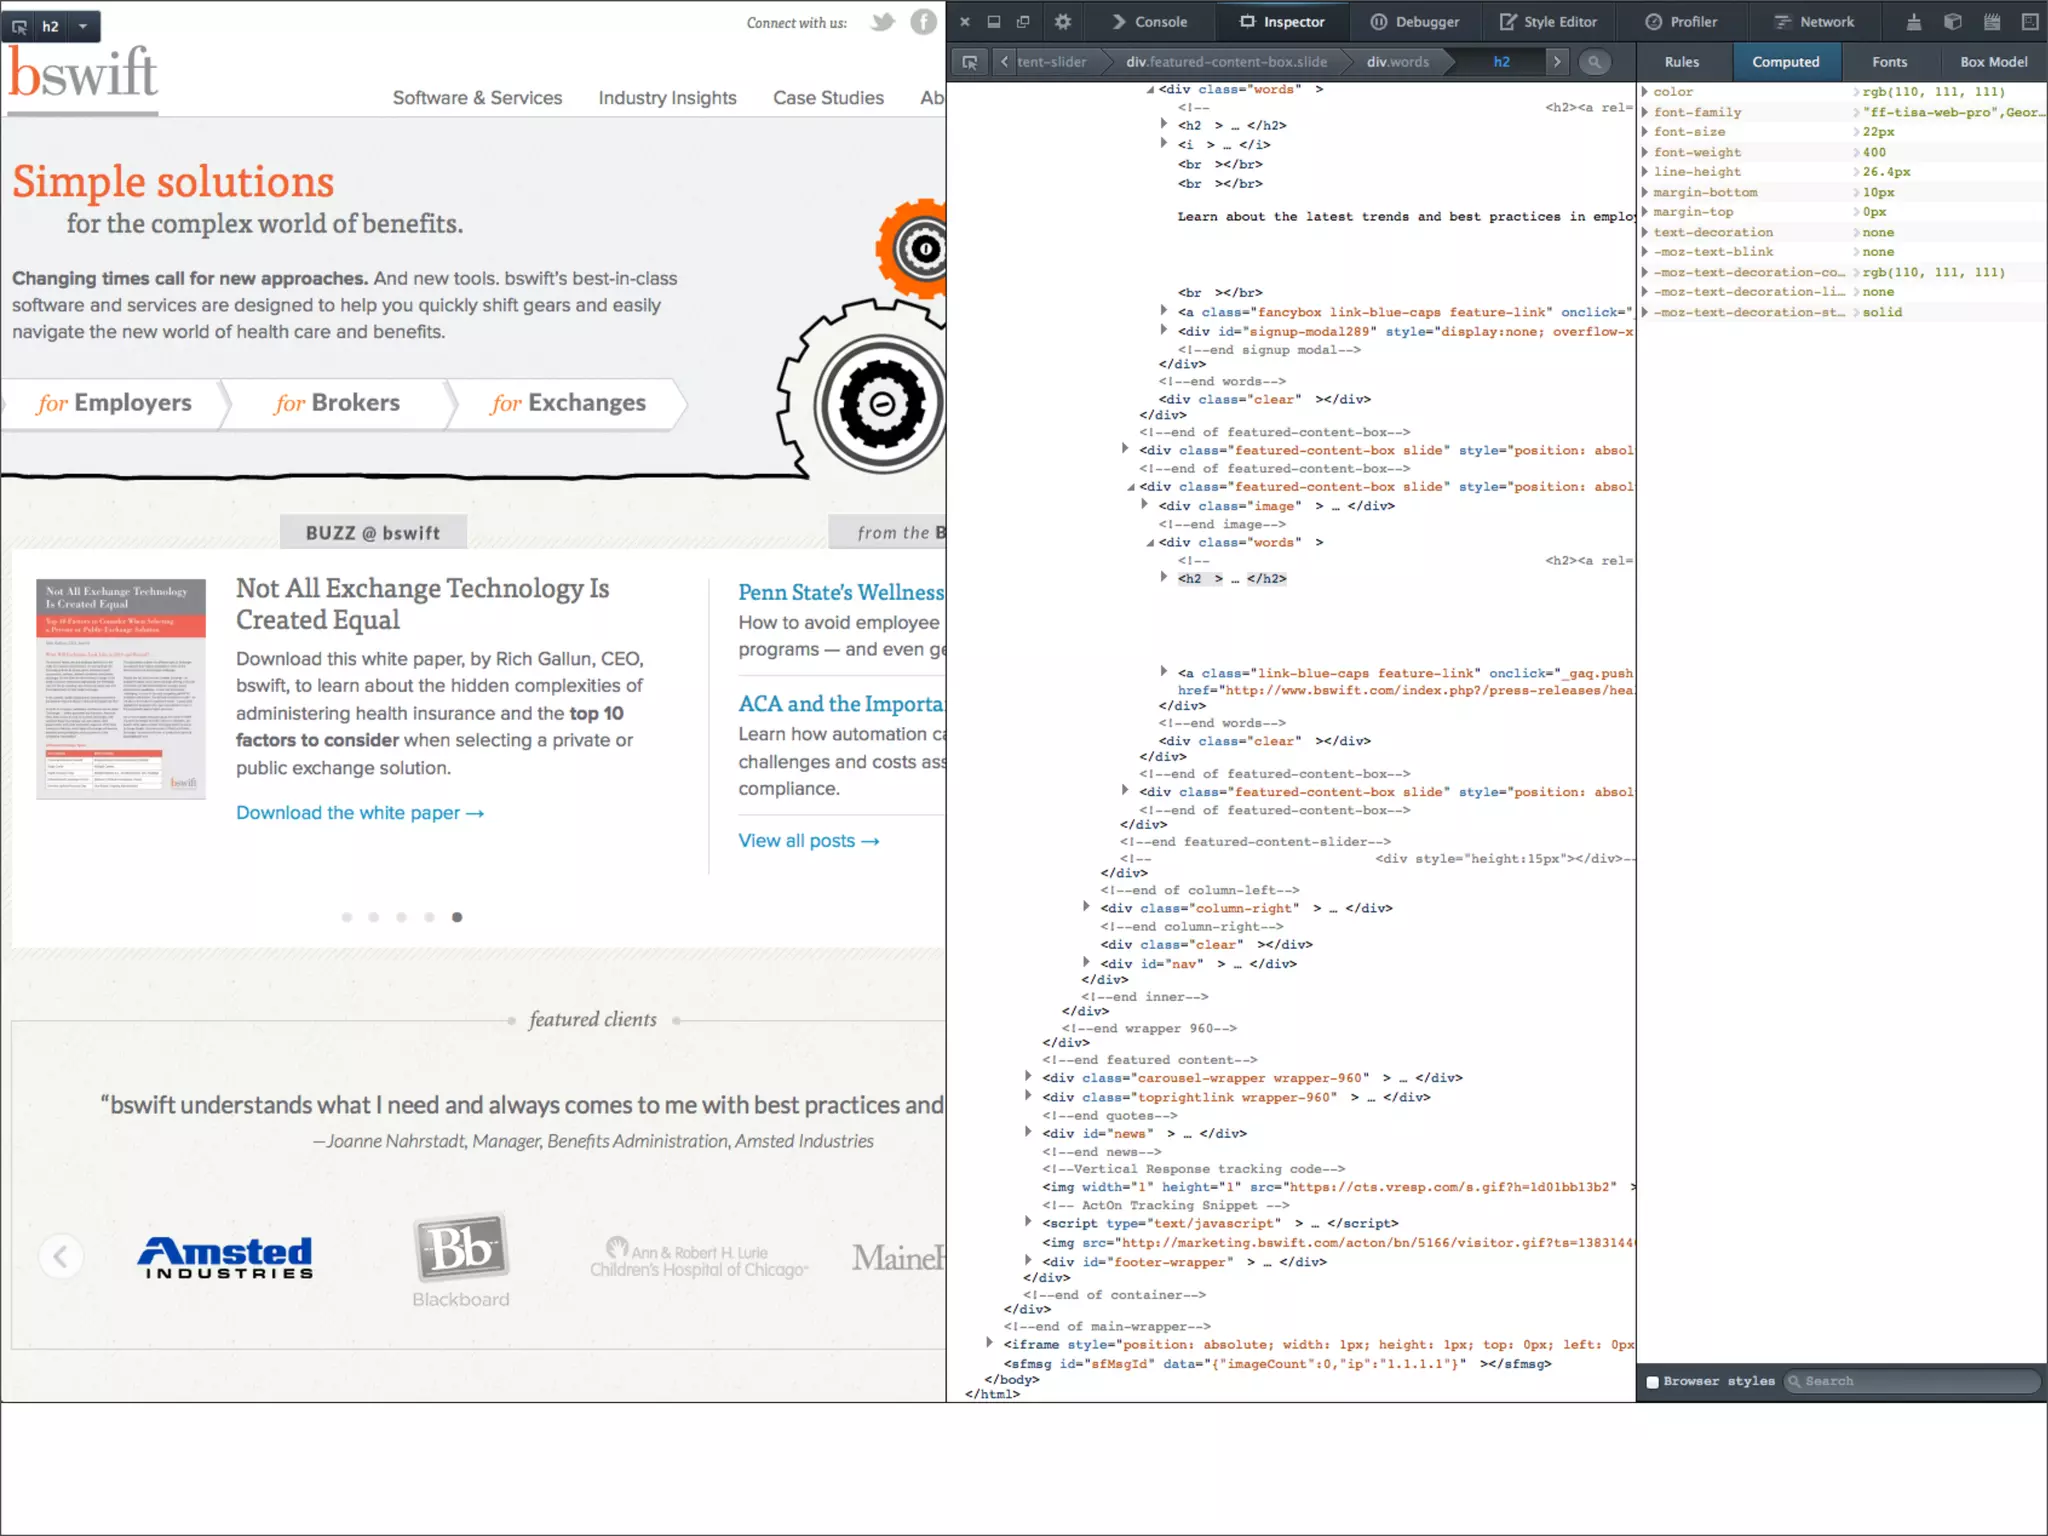Open bswift Twitter icon
This screenshot has width=2048, height=1536.
tap(882, 22)
